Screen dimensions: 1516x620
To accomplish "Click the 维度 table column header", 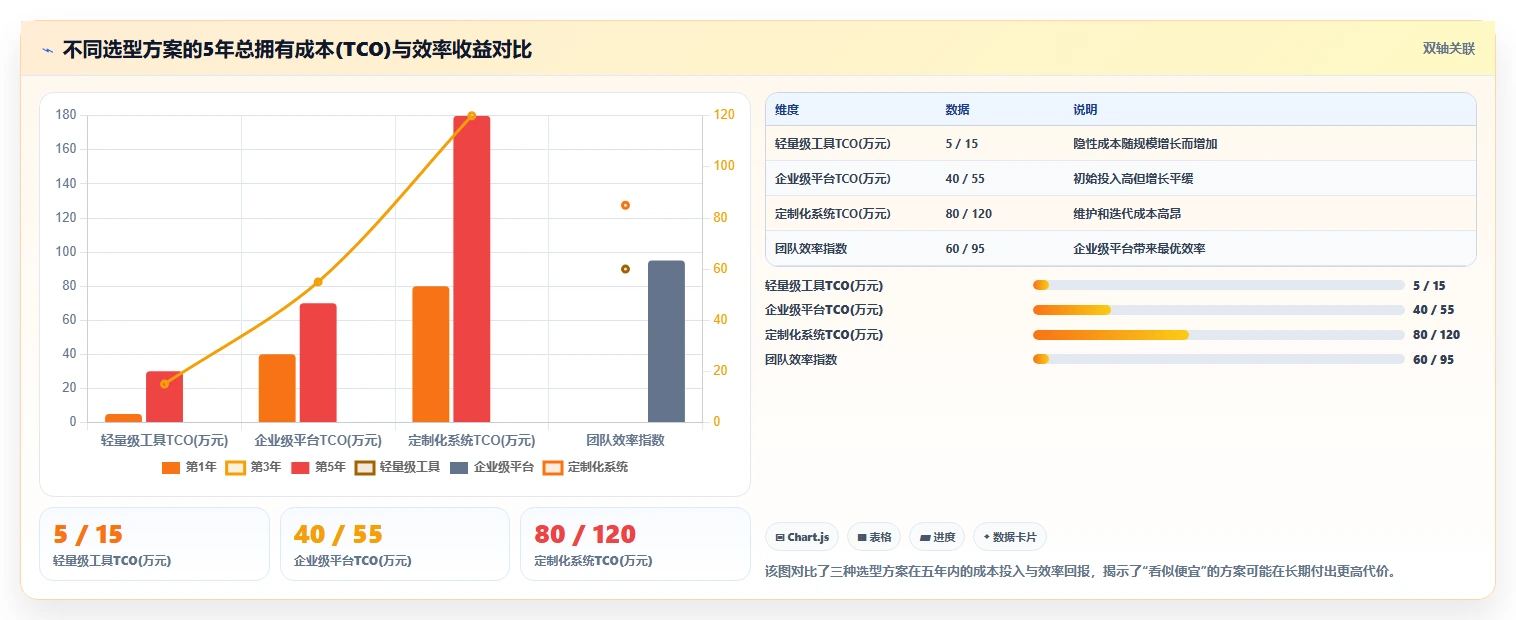I will [x=787, y=110].
